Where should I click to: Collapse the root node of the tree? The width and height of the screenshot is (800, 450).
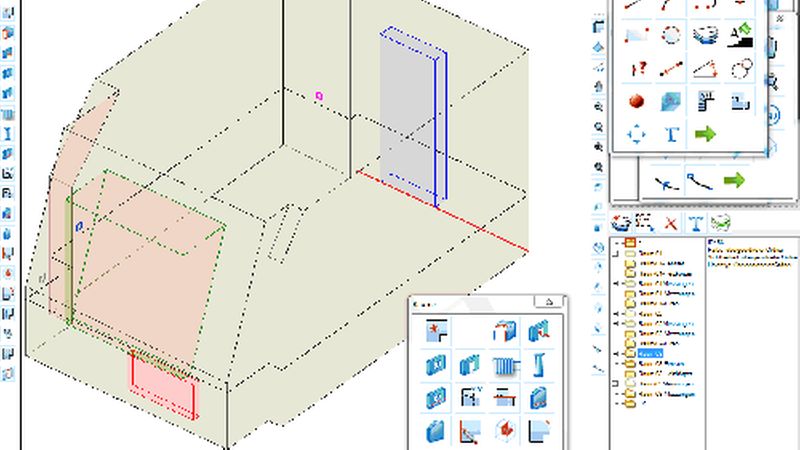616,243
